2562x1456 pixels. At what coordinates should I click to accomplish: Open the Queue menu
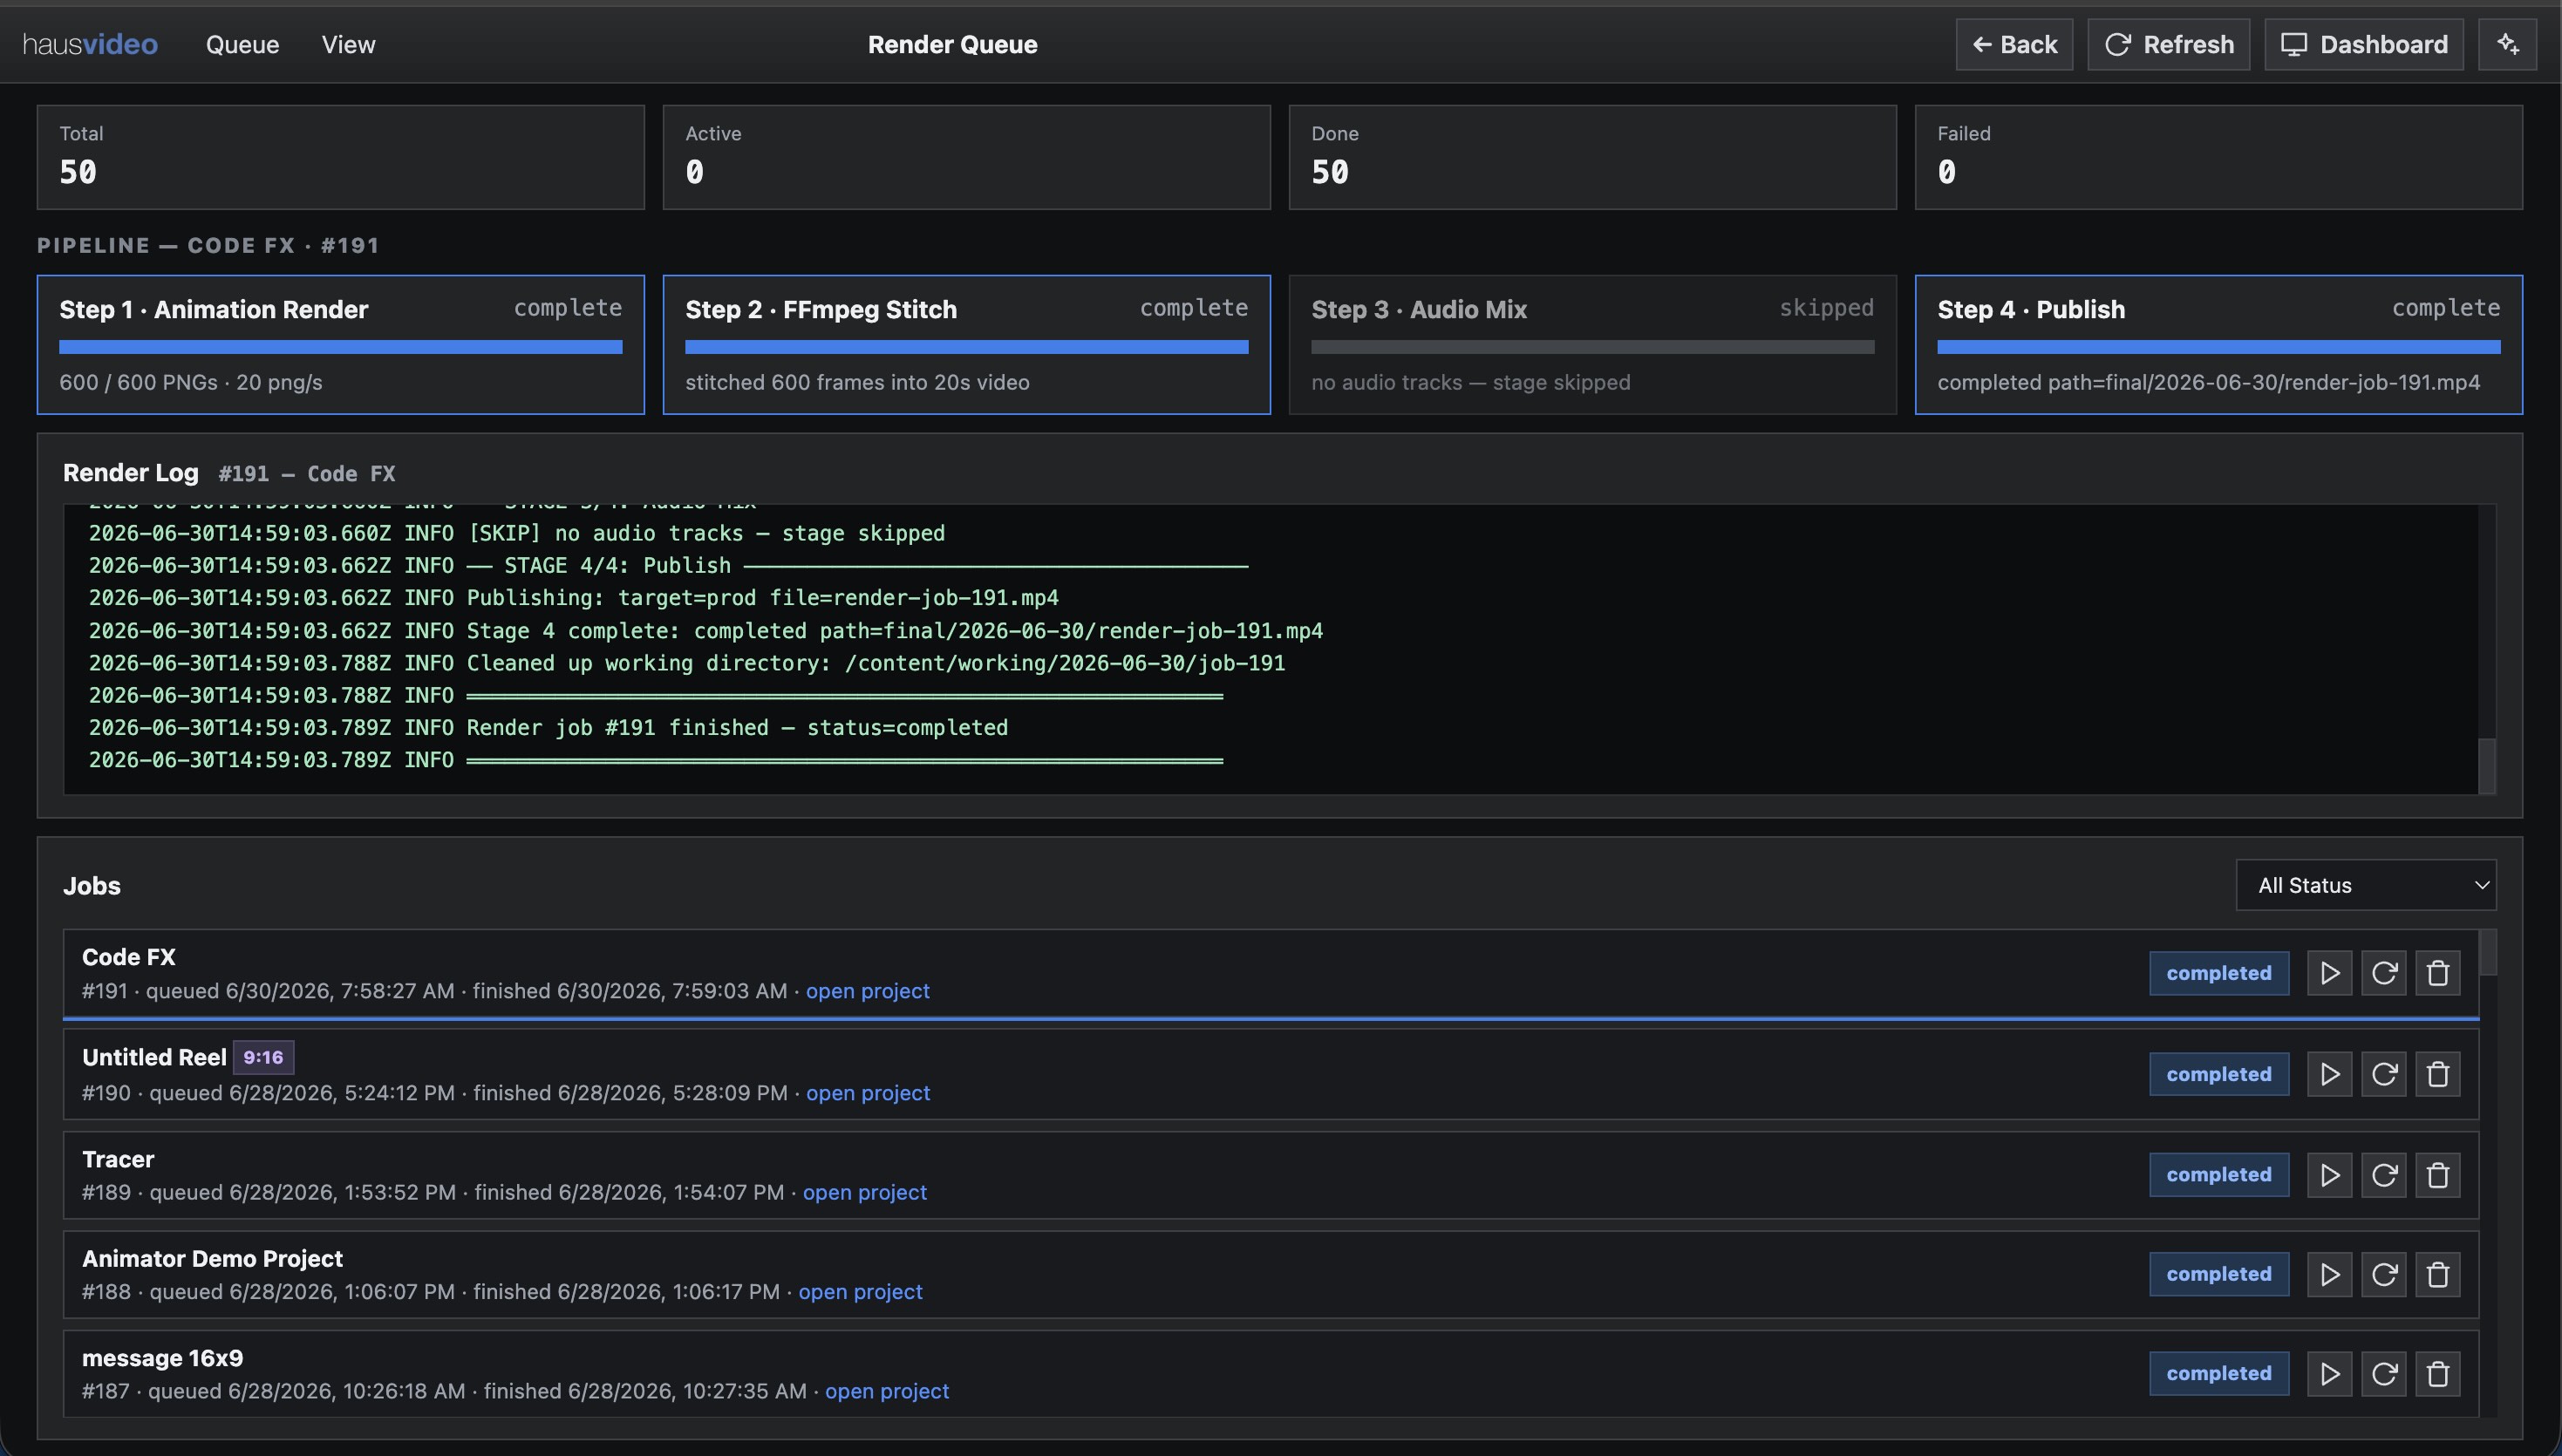[242, 44]
